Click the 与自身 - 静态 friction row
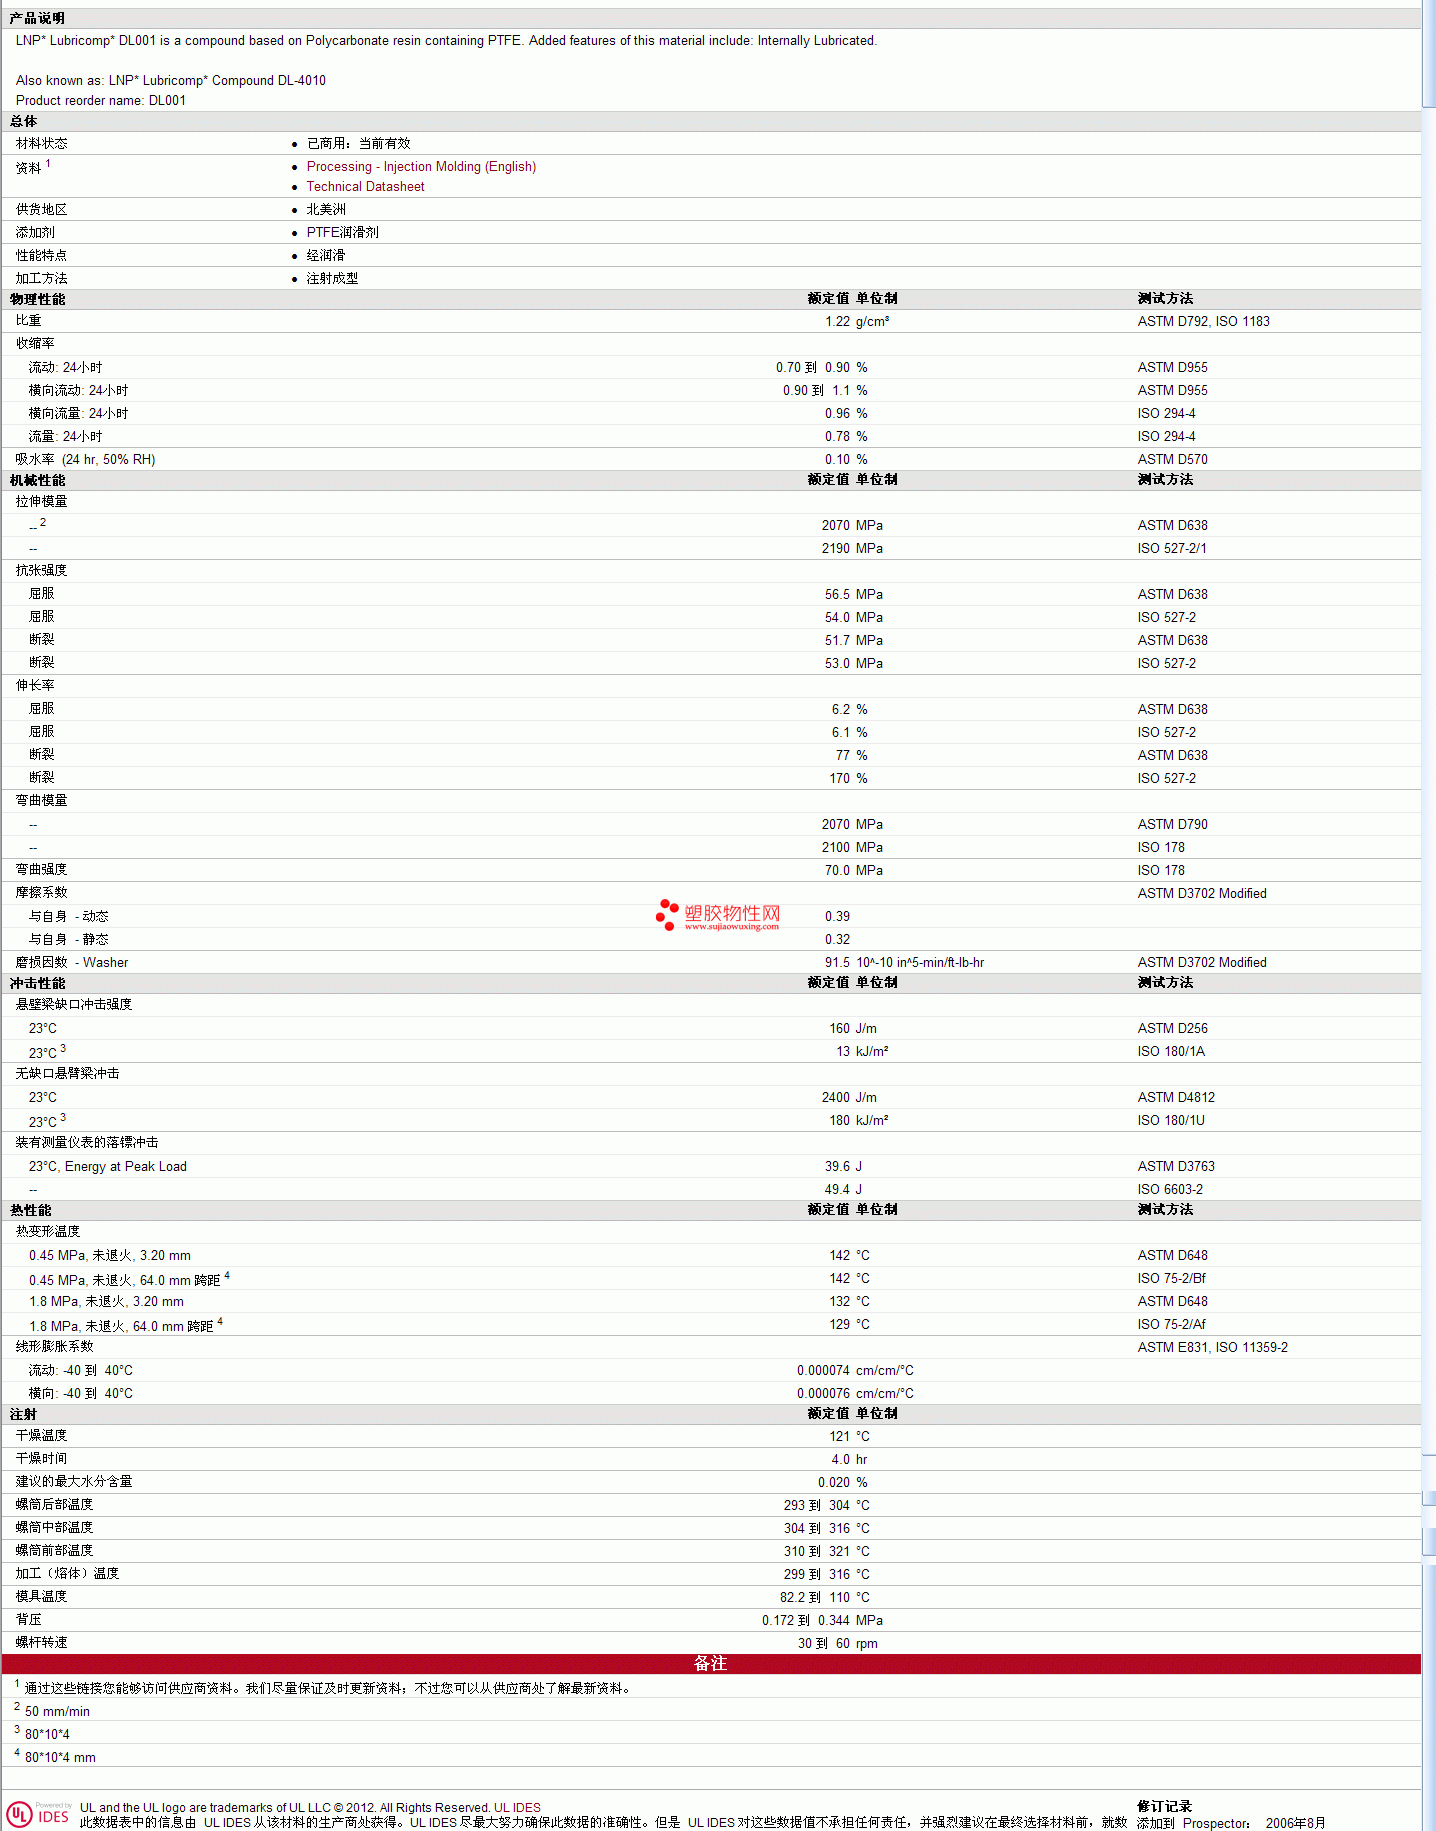The image size is (1436, 1831). point(68,940)
